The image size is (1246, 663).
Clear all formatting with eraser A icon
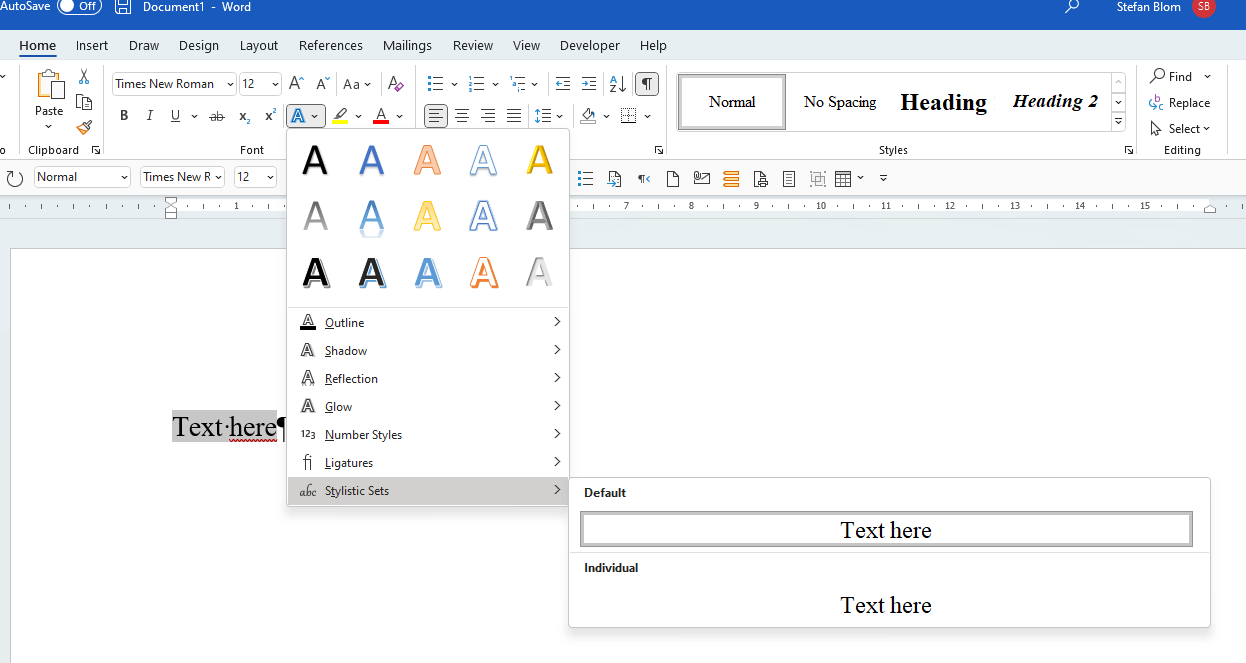(396, 84)
